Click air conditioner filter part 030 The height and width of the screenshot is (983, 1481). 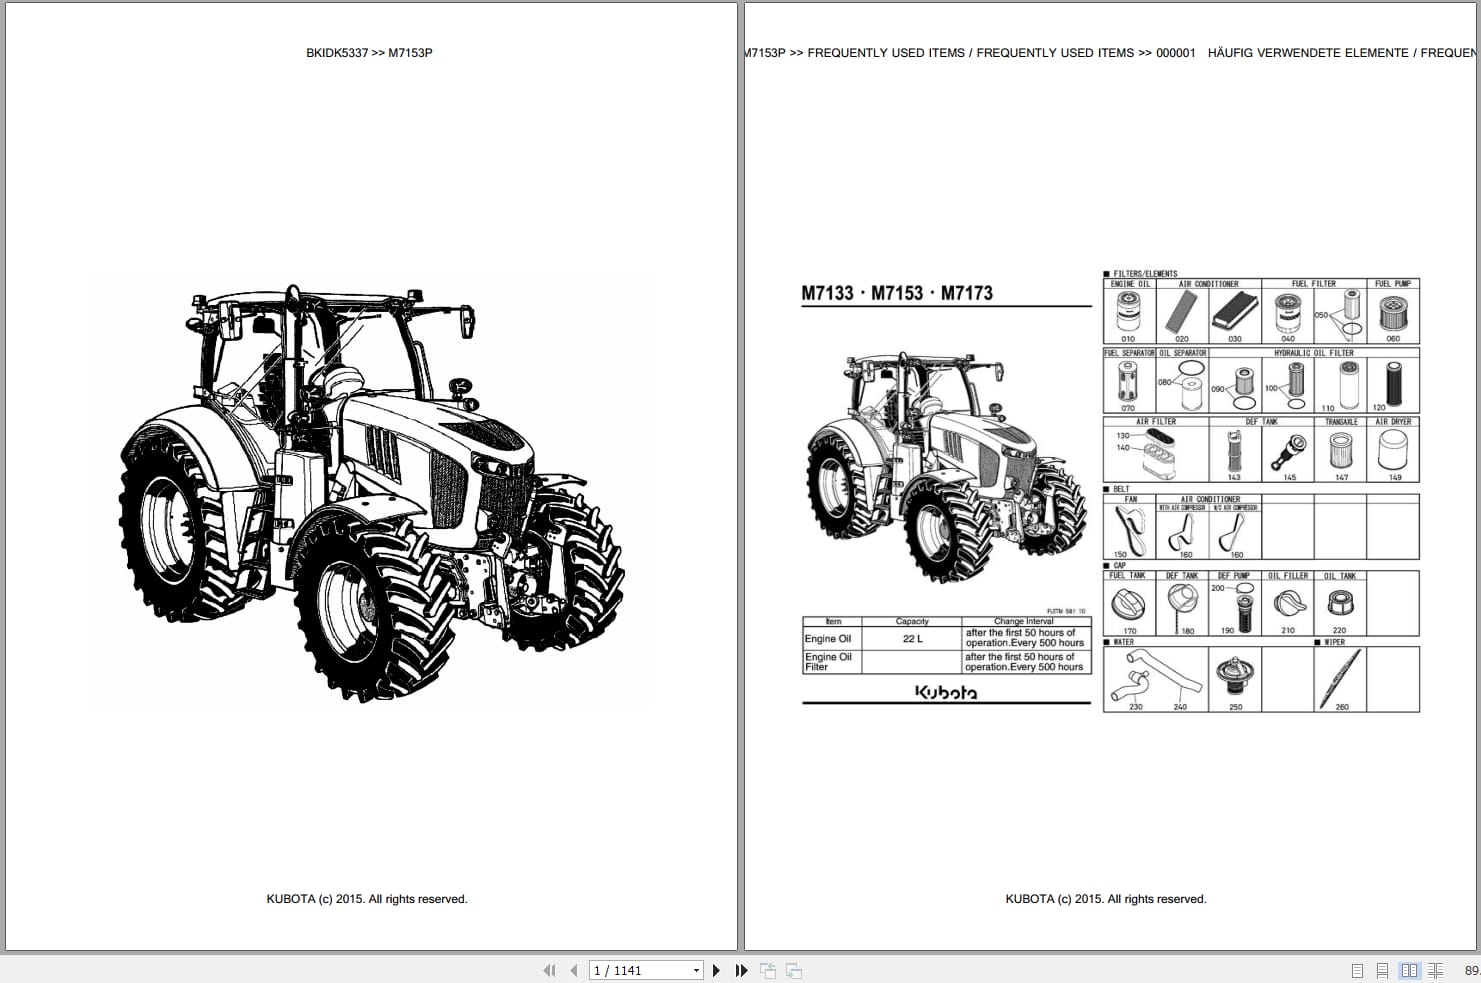tap(1234, 313)
